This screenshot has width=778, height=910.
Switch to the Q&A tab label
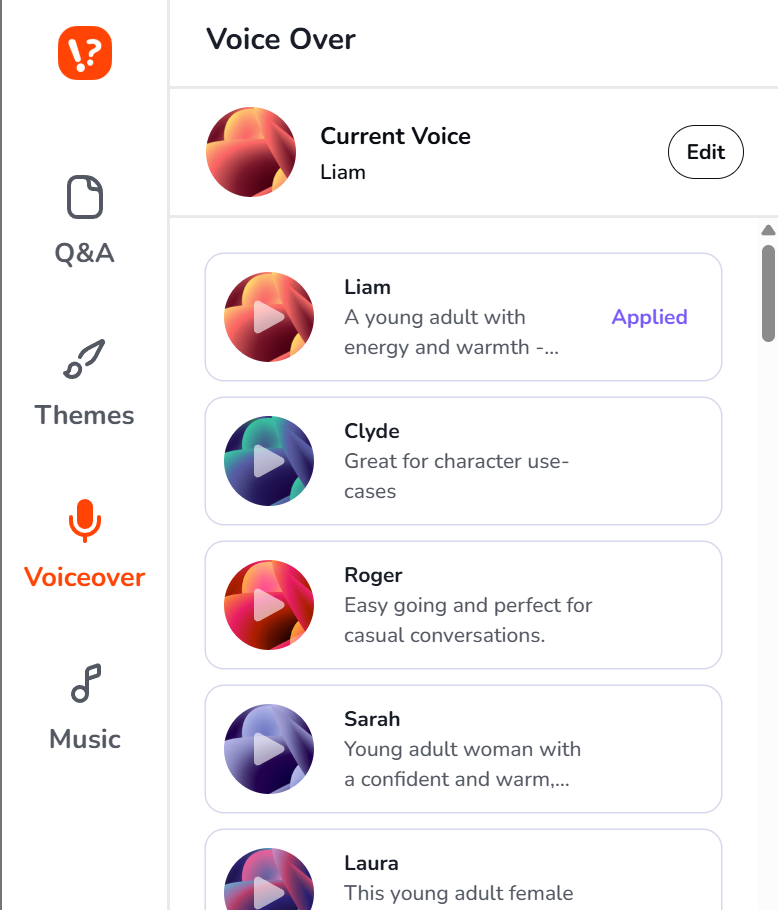[85, 253]
